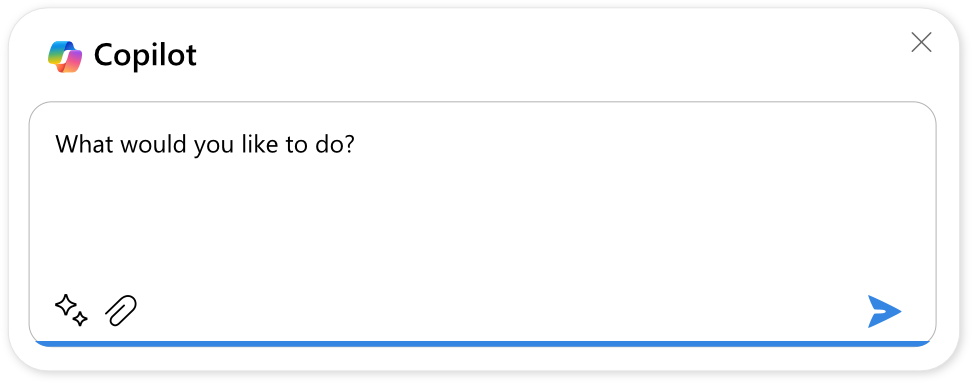
Task: Submit using the paper-plane send button
Action: click(884, 311)
